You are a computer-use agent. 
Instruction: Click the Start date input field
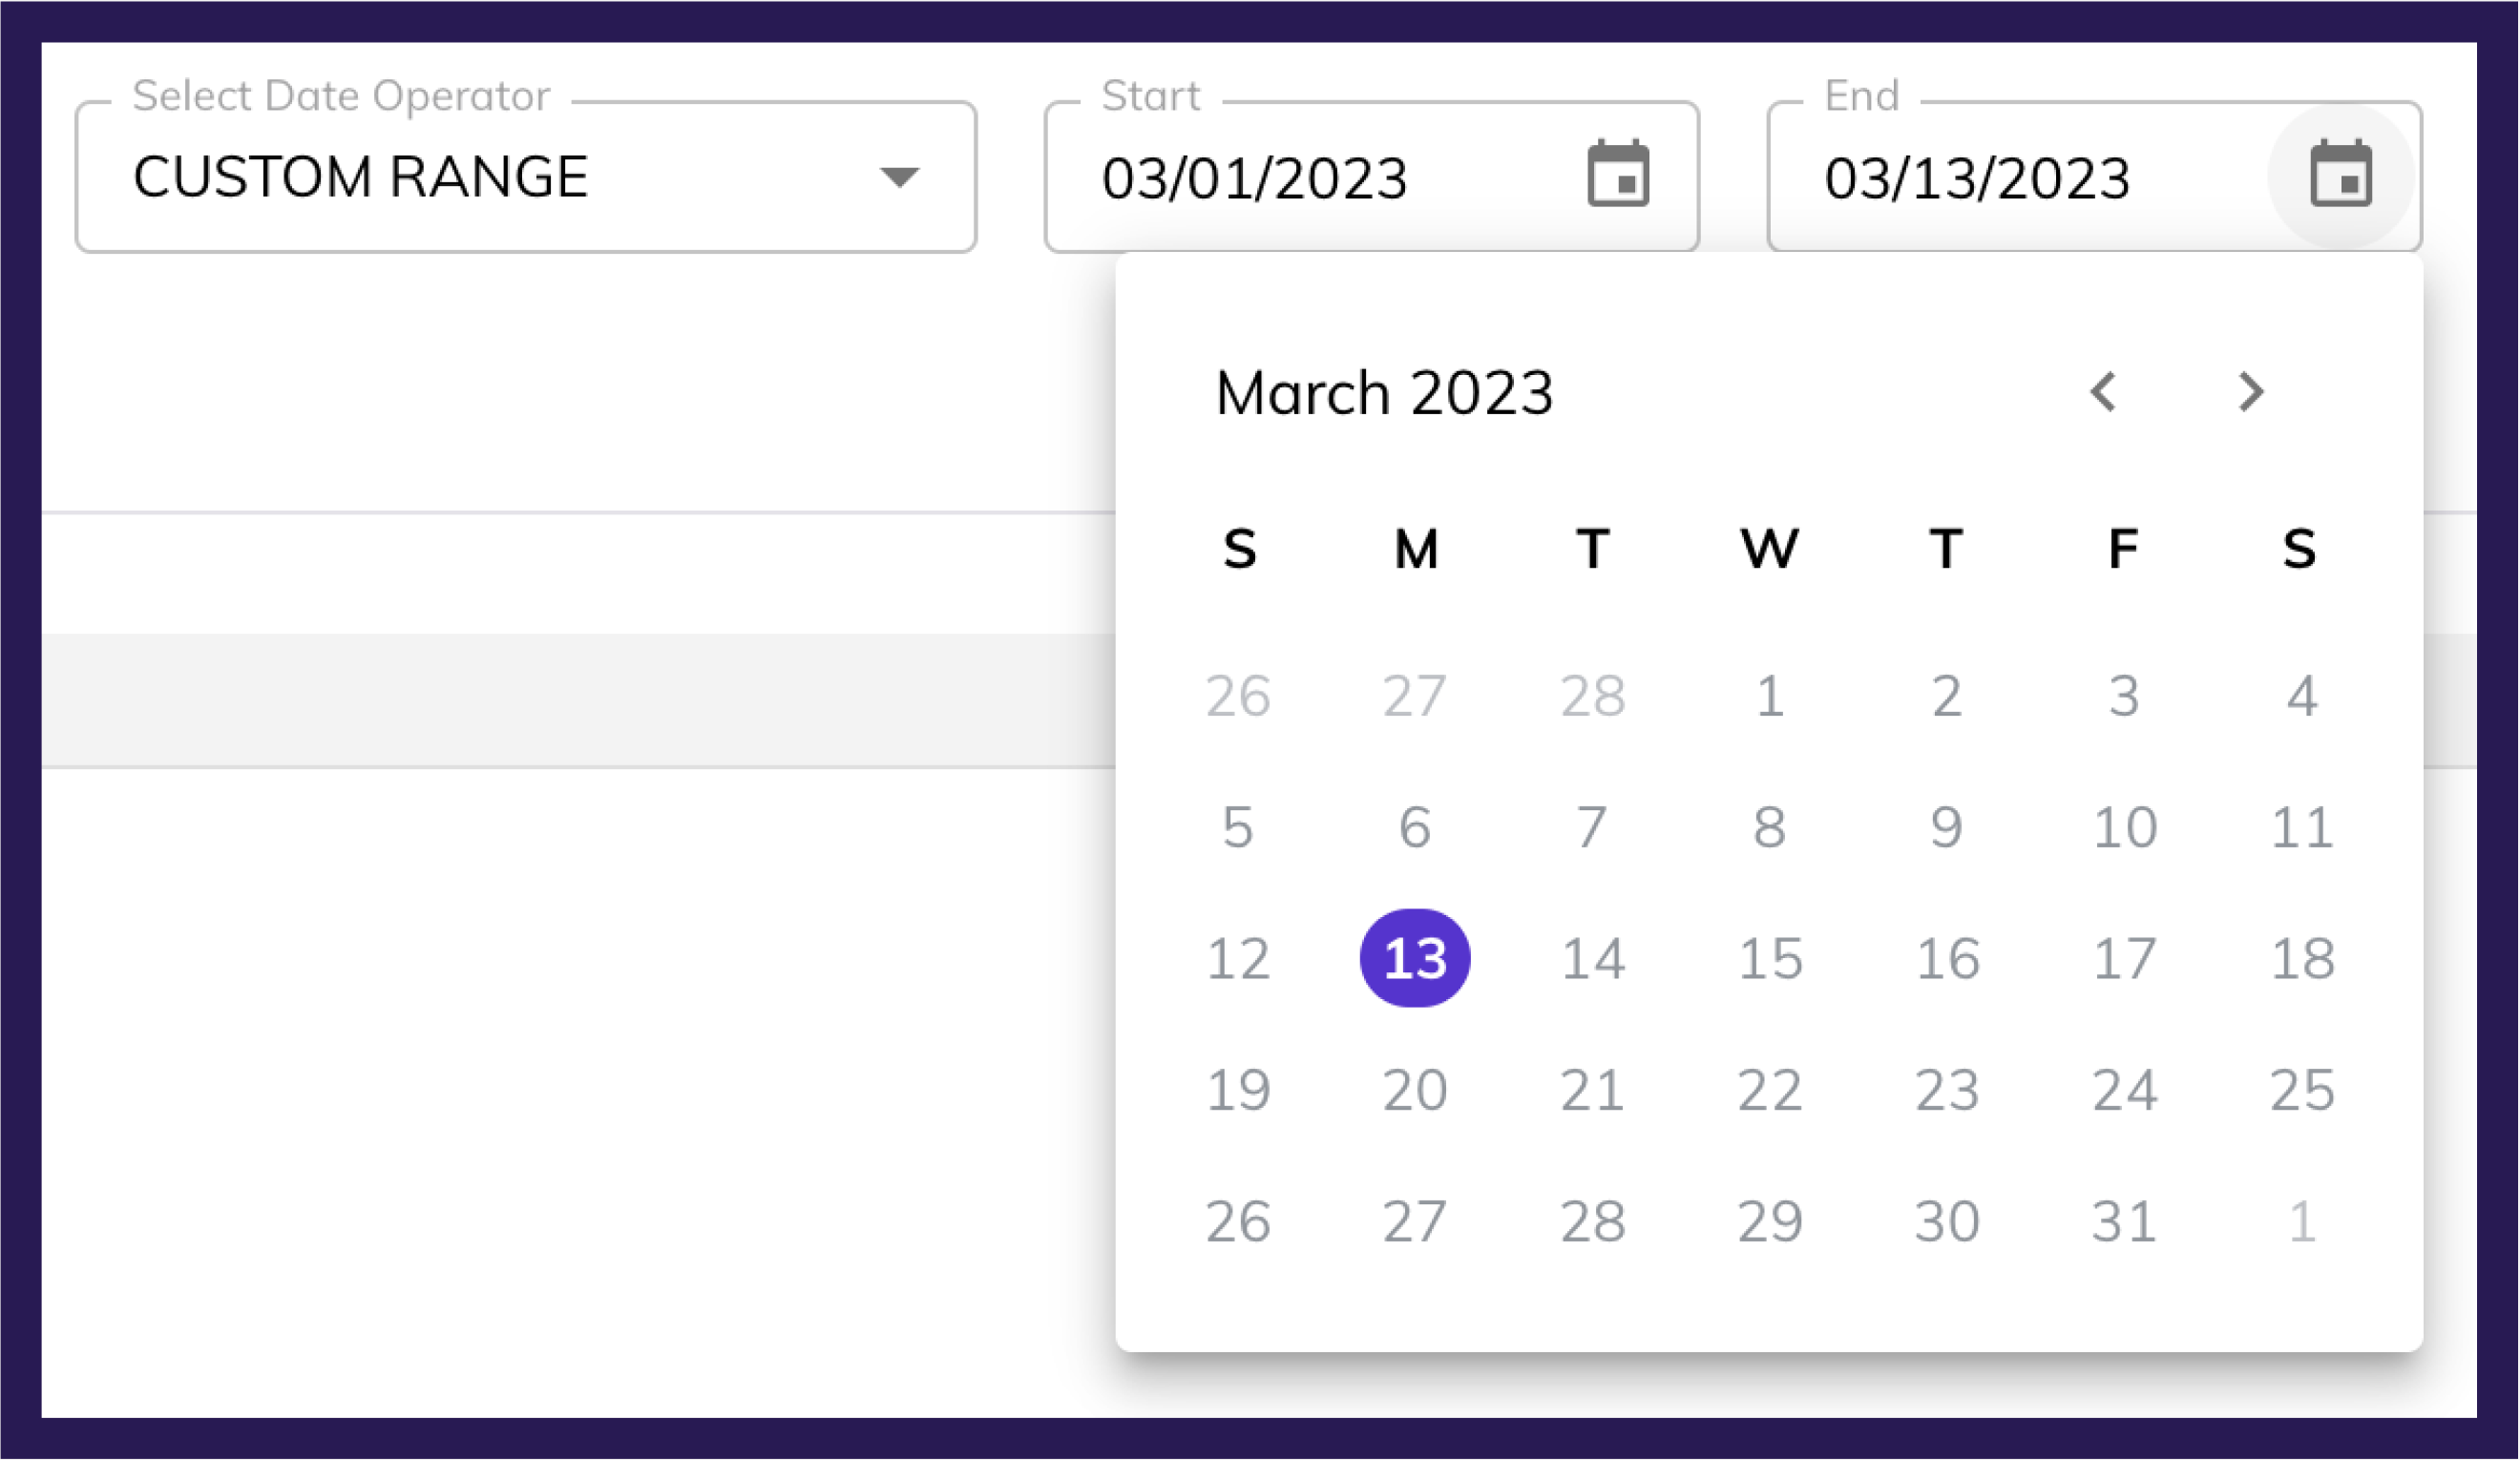coord(1300,178)
